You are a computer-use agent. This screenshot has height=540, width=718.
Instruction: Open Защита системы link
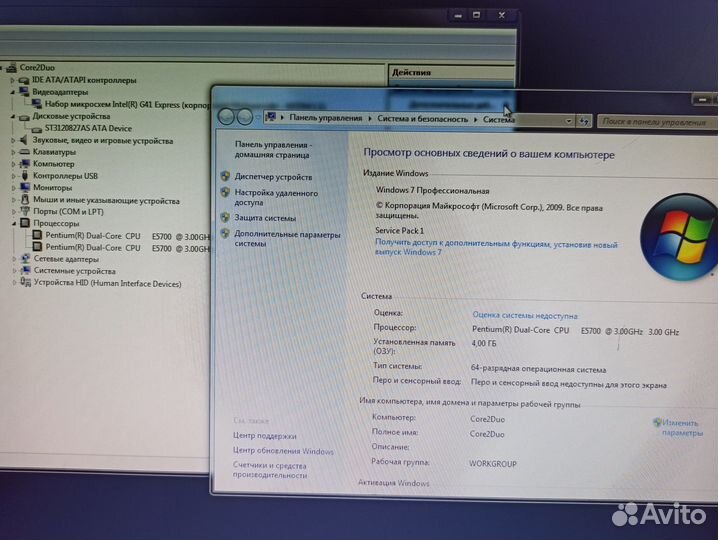pos(265,218)
